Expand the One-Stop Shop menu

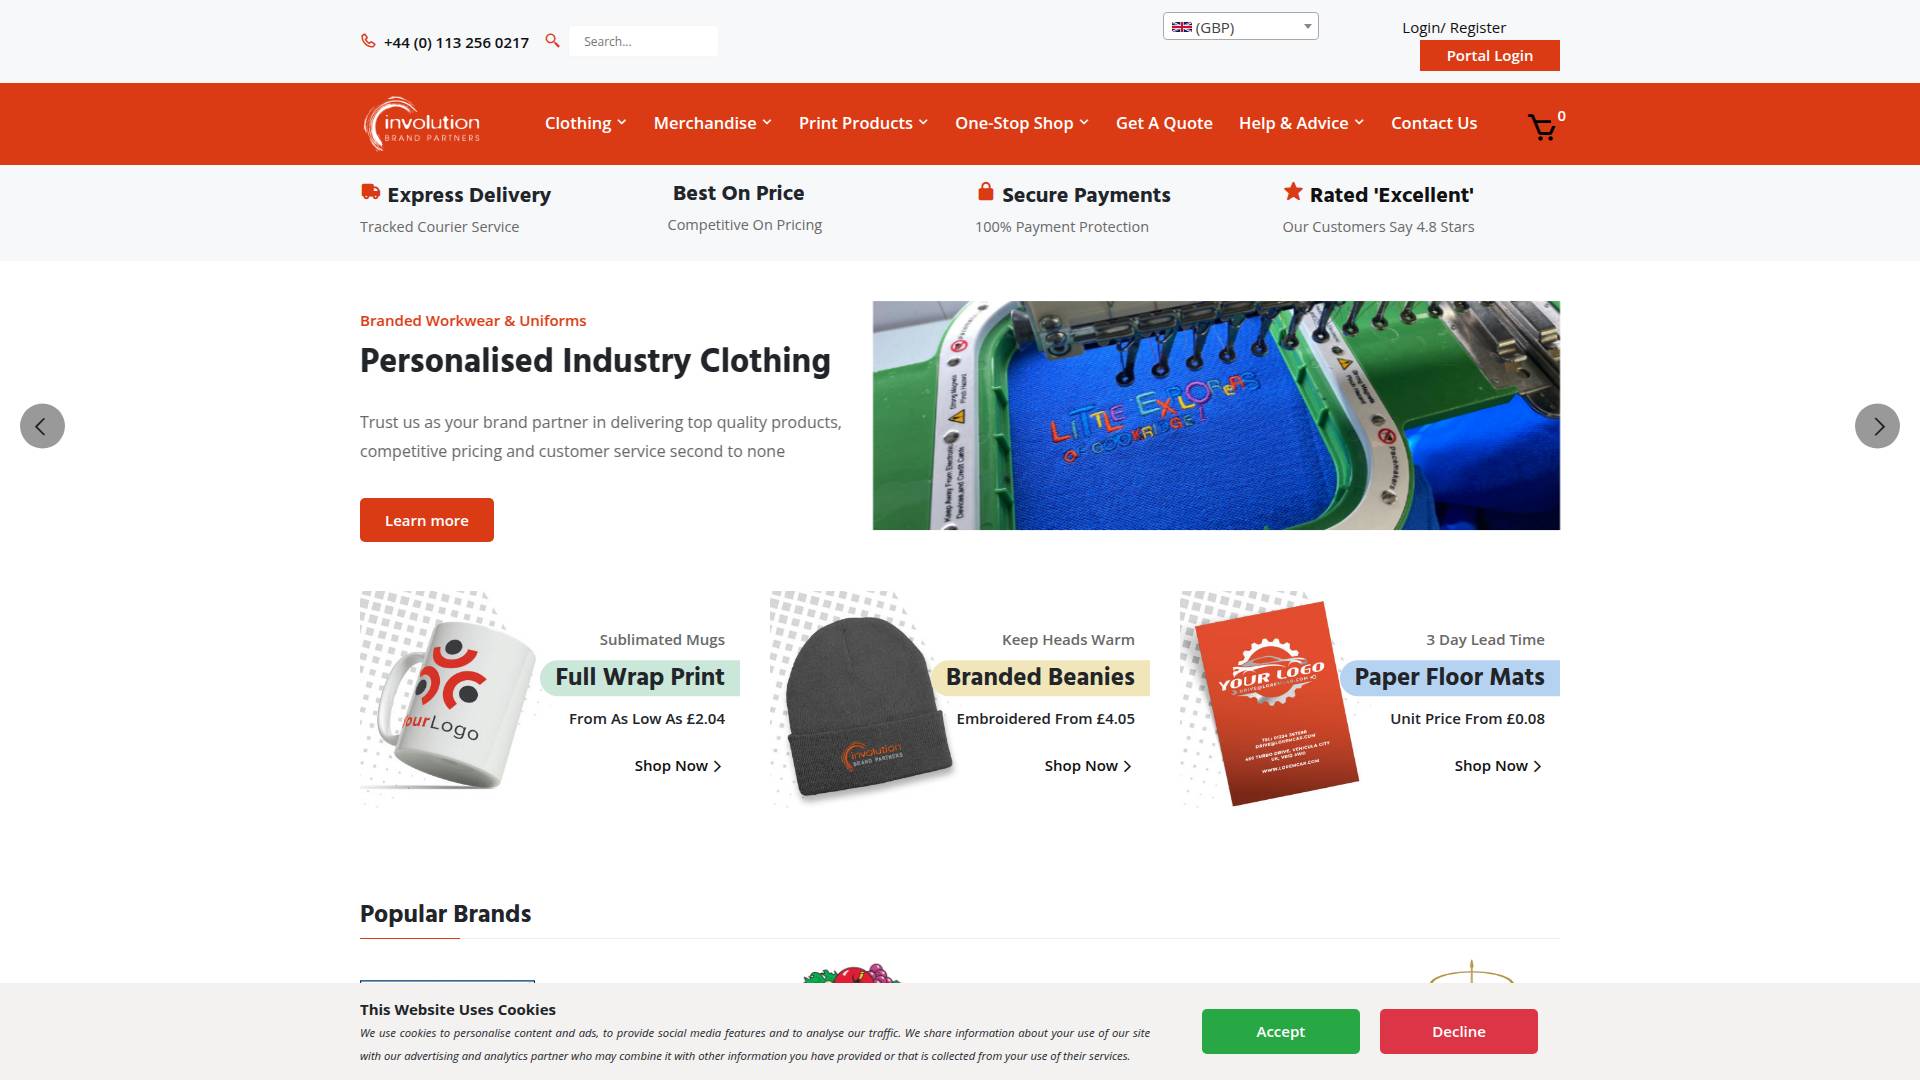click(x=1021, y=123)
